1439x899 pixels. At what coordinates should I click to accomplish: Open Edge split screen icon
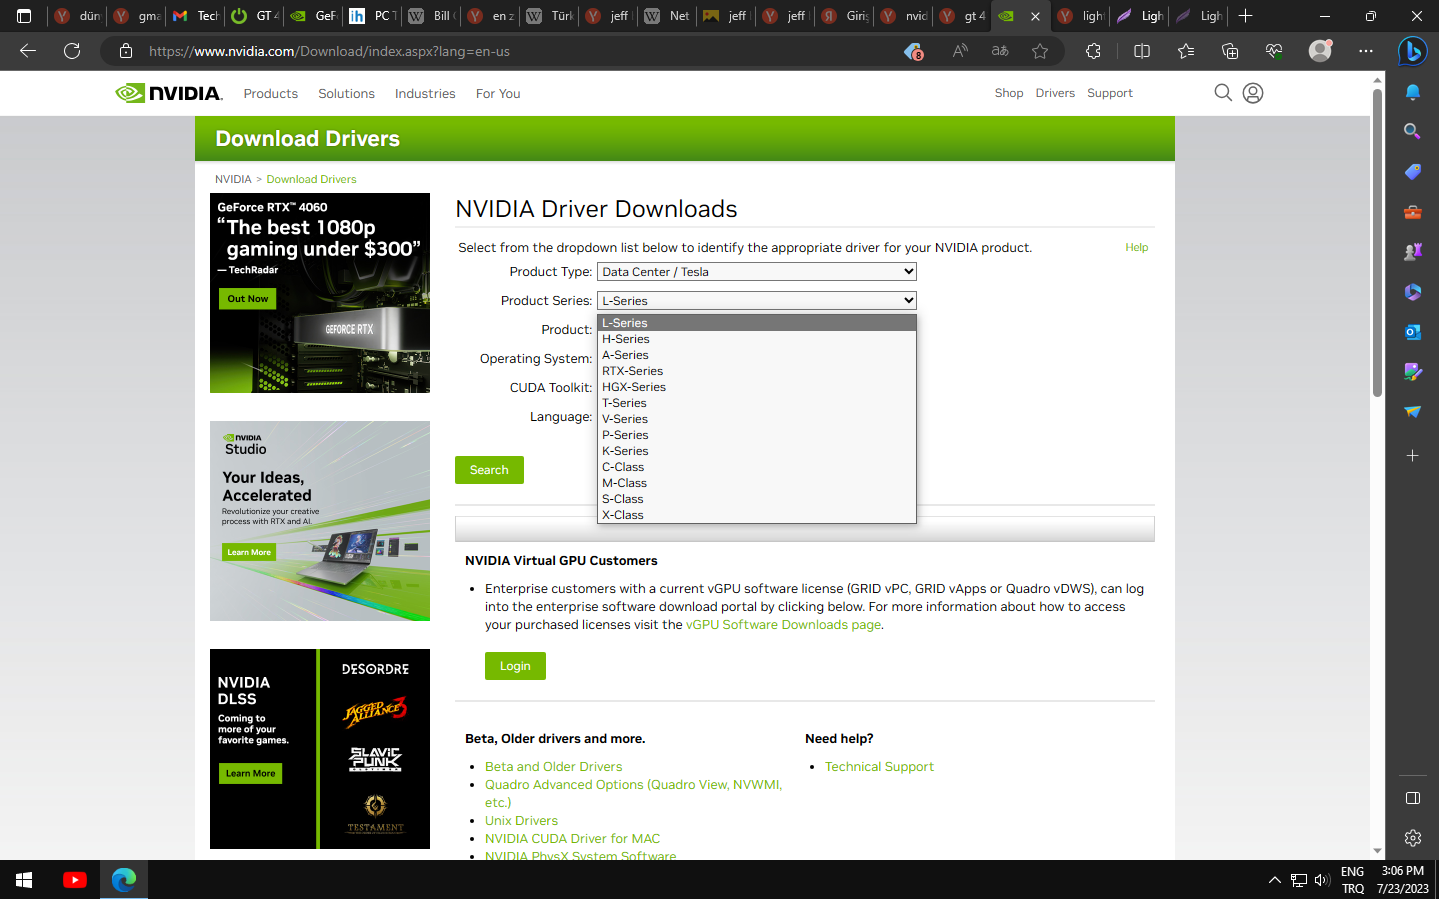[1142, 51]
